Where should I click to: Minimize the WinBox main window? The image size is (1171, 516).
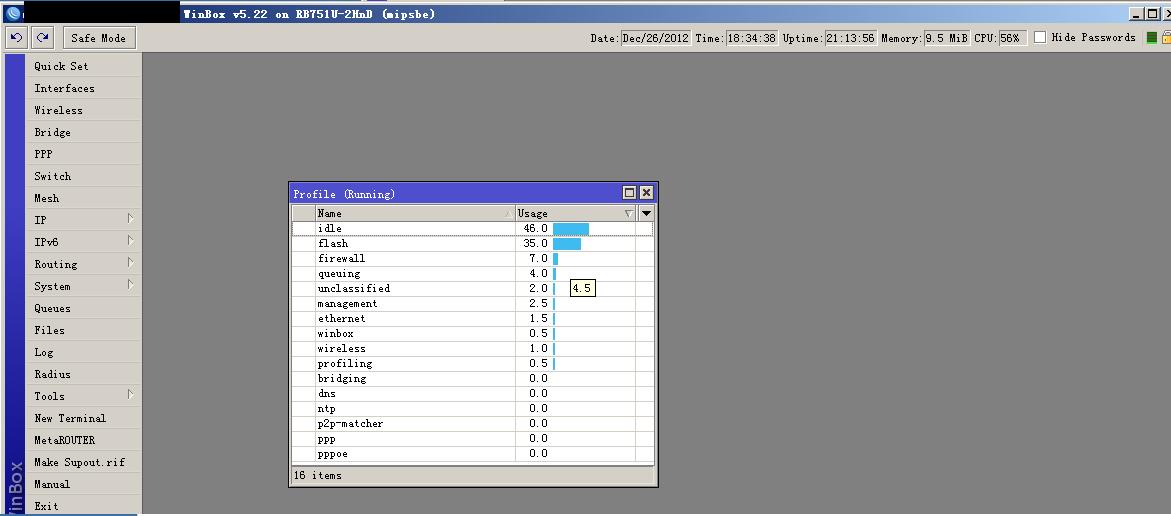(x=1137, y=13)
